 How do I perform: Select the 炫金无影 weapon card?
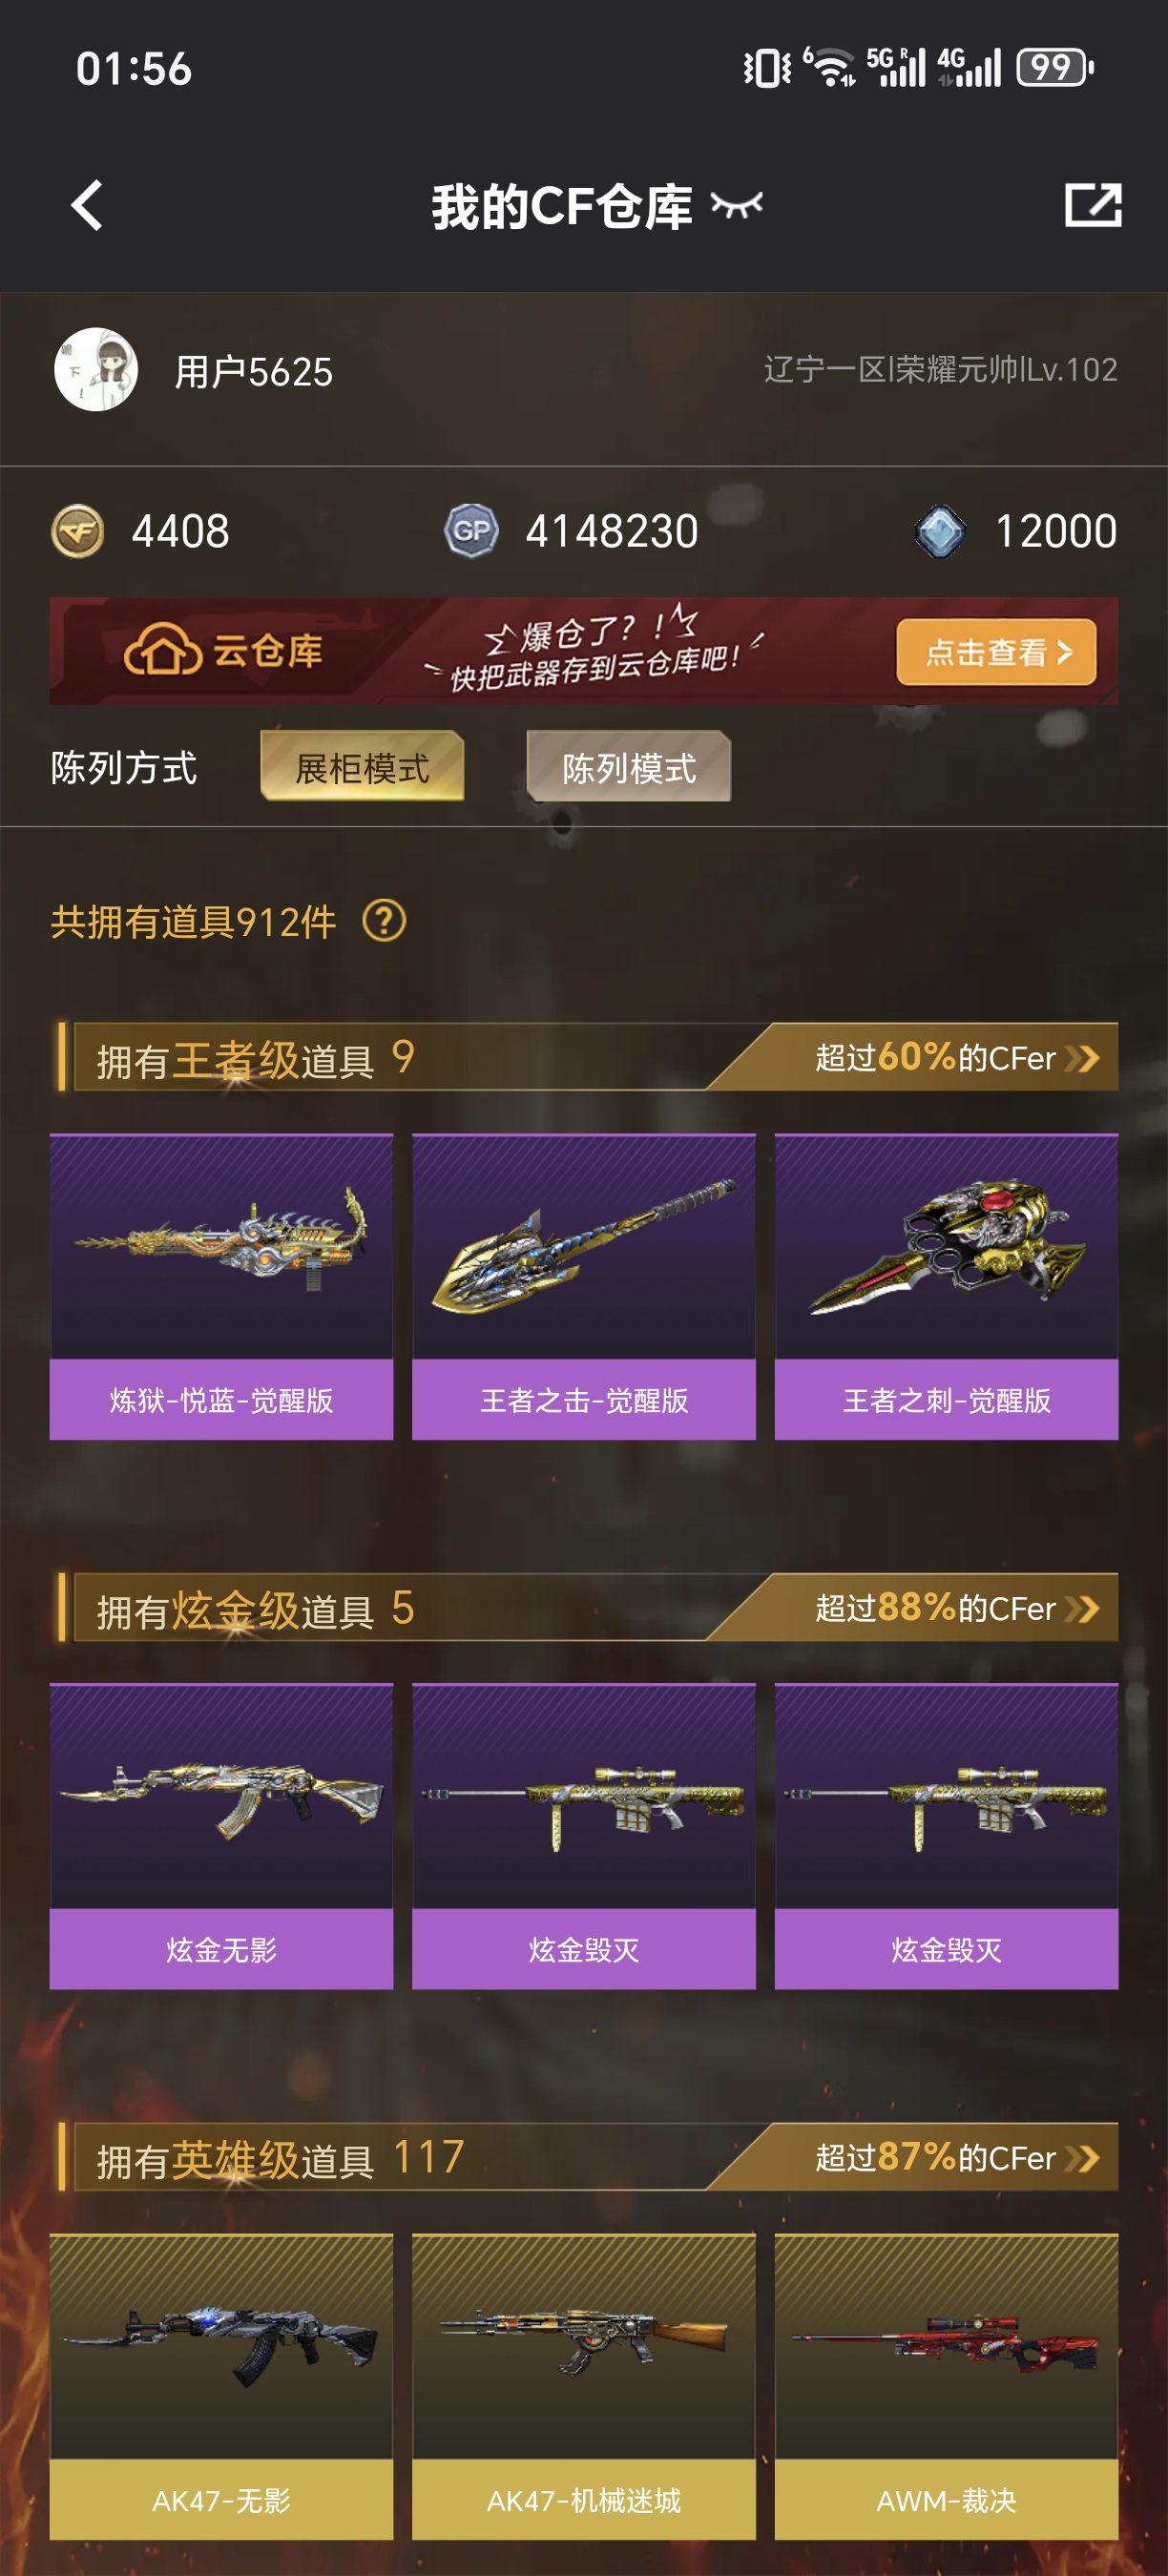click(222, 1836)
